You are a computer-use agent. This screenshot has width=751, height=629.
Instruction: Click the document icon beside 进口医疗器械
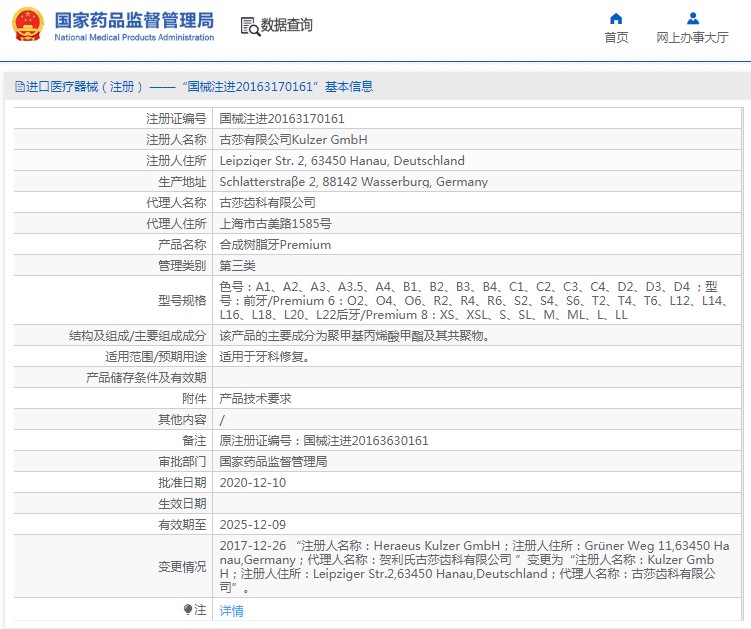pos(20,87)
